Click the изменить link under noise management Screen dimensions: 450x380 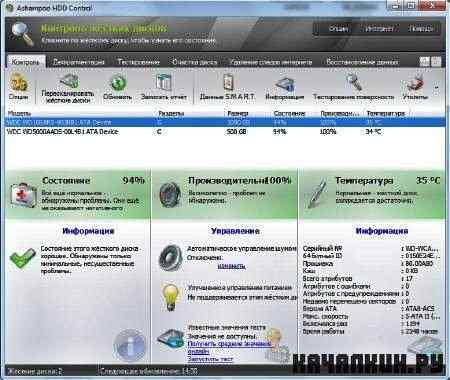pos(232,266)
